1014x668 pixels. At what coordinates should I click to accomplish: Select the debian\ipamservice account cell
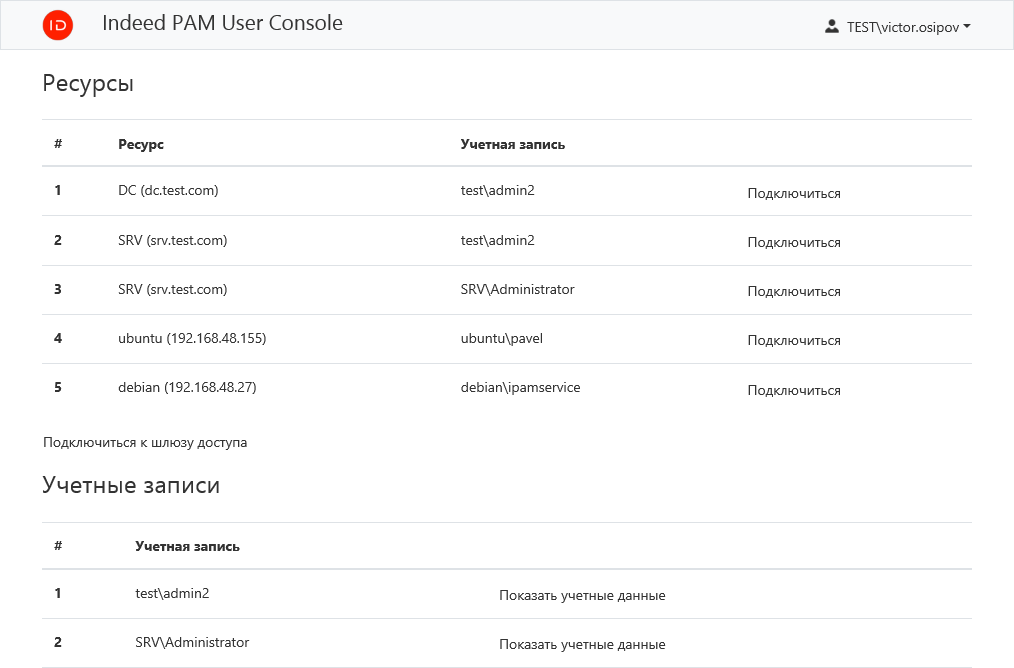520,387
